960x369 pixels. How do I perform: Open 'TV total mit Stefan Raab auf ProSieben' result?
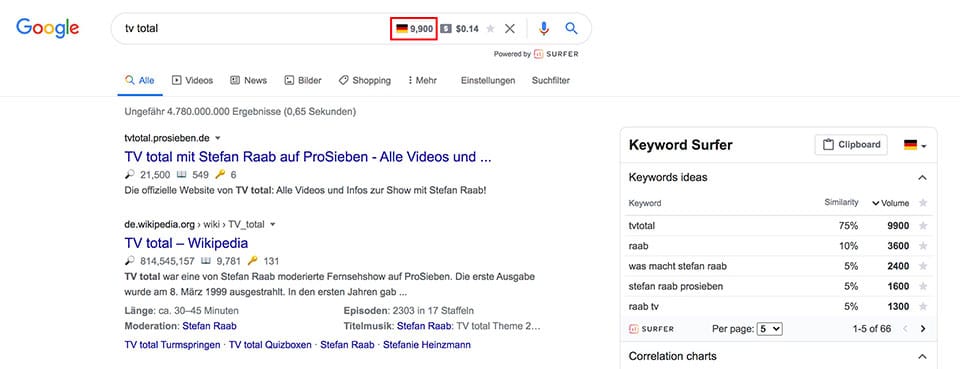coord(307,157)
